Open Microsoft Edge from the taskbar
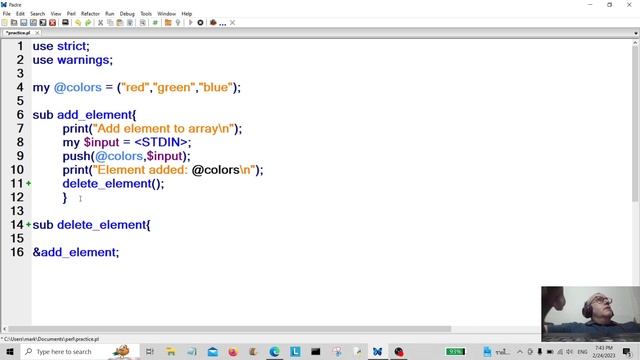Image resolution: width=640 pixels, height=360 pixels. [274, 351]
